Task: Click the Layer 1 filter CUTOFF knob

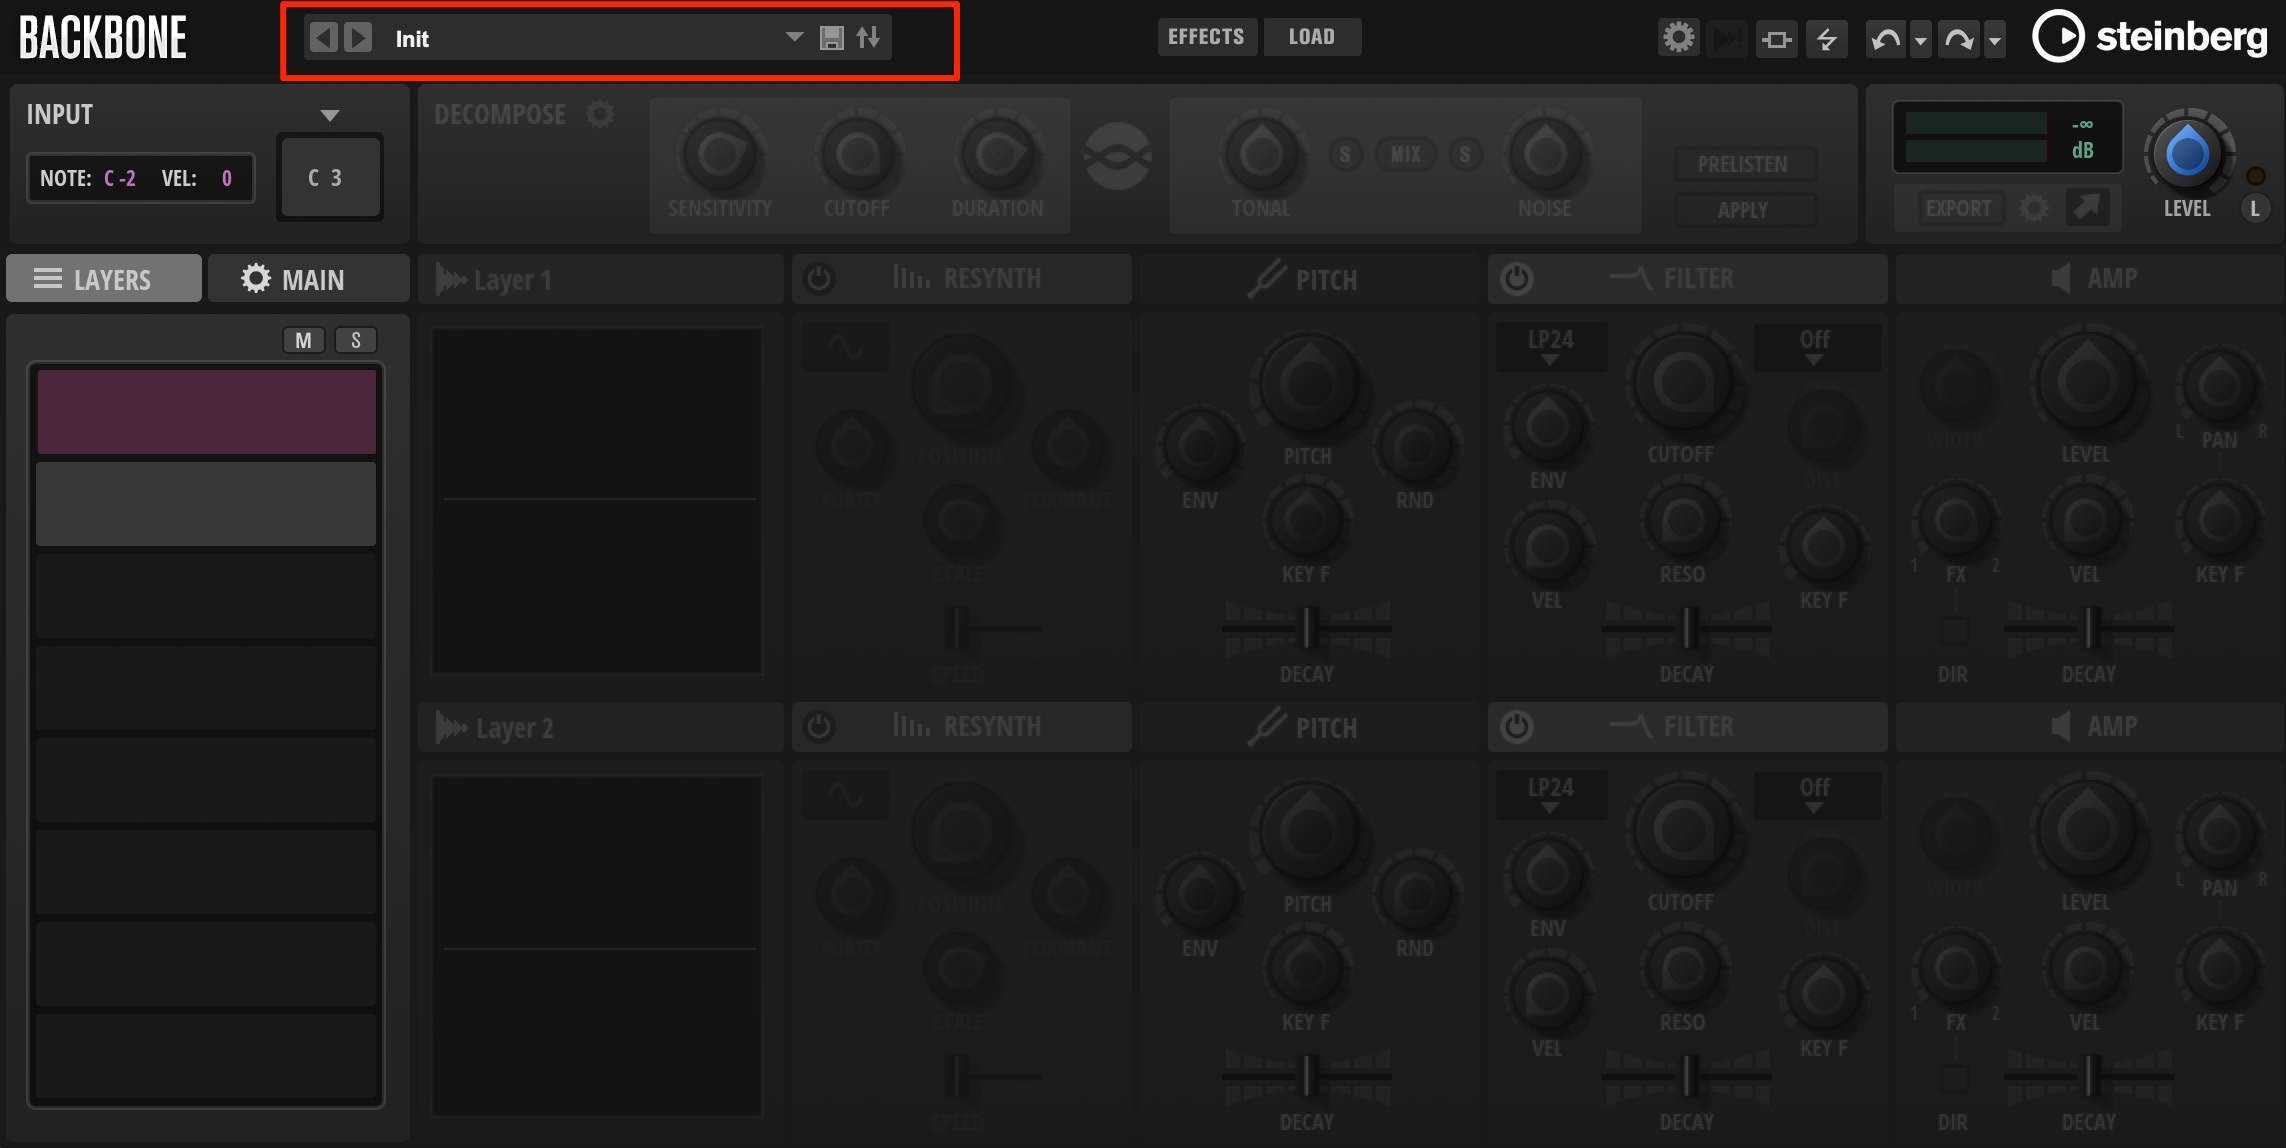Action: 1684,383
